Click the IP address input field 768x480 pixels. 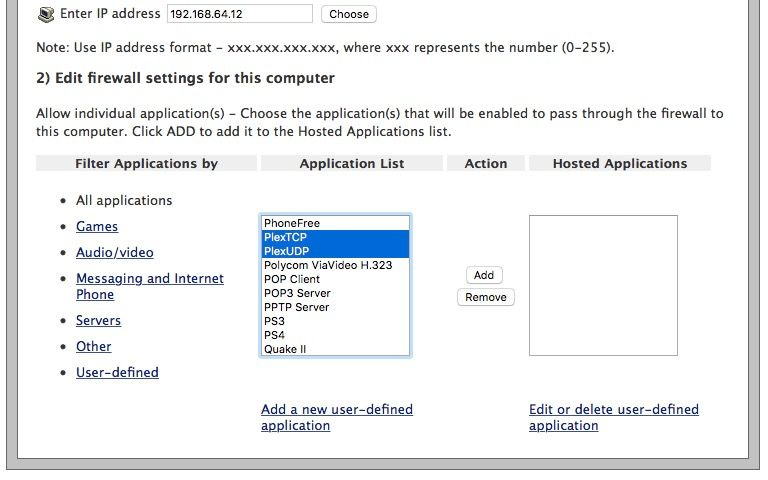240,14
